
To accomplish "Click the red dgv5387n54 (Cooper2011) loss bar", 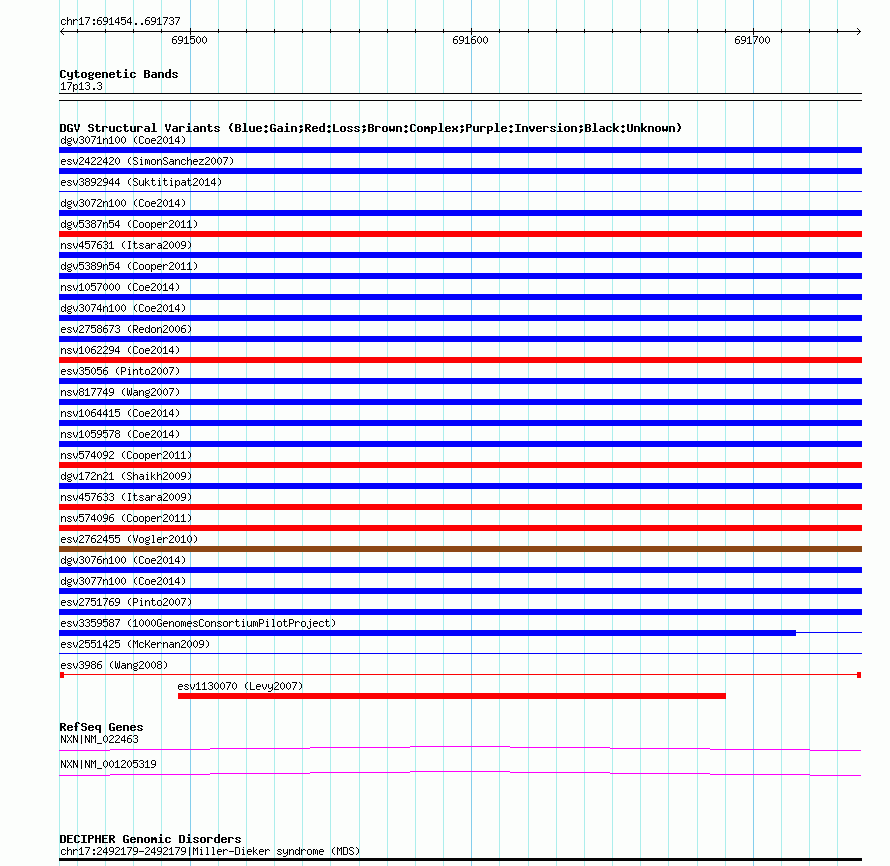I will click(460, 234).
